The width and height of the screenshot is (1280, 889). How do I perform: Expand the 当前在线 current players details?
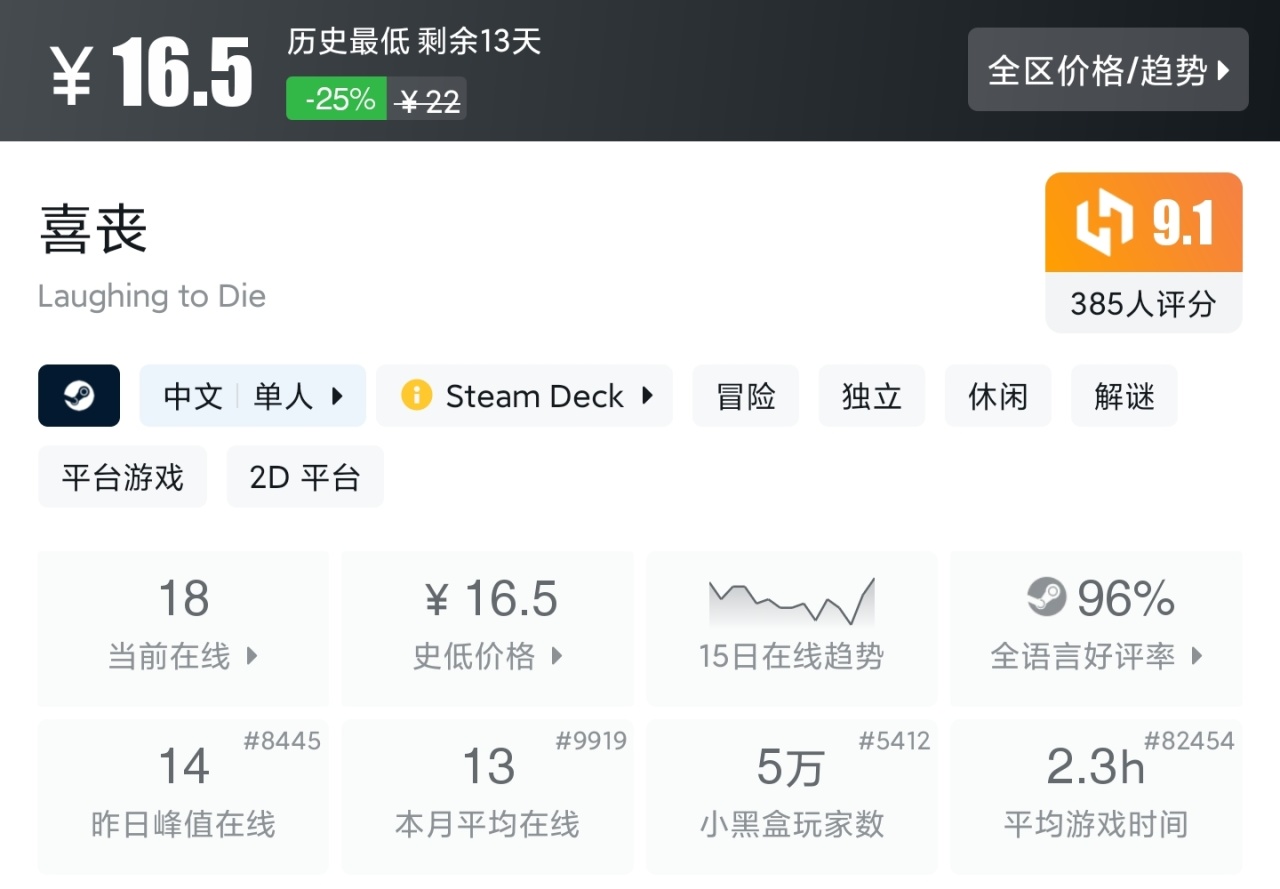click(x=183, y=656)
